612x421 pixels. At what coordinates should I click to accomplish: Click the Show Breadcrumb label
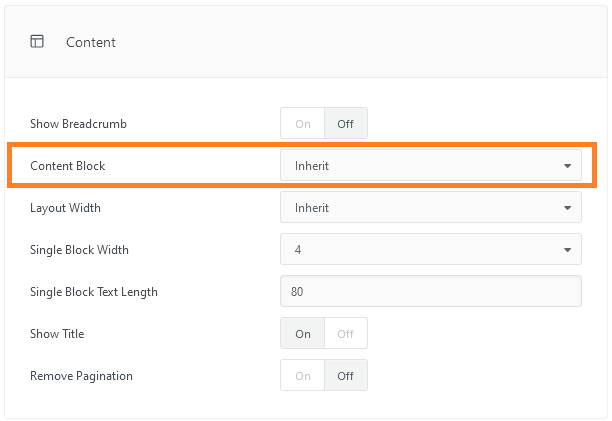tap(78, 124)
